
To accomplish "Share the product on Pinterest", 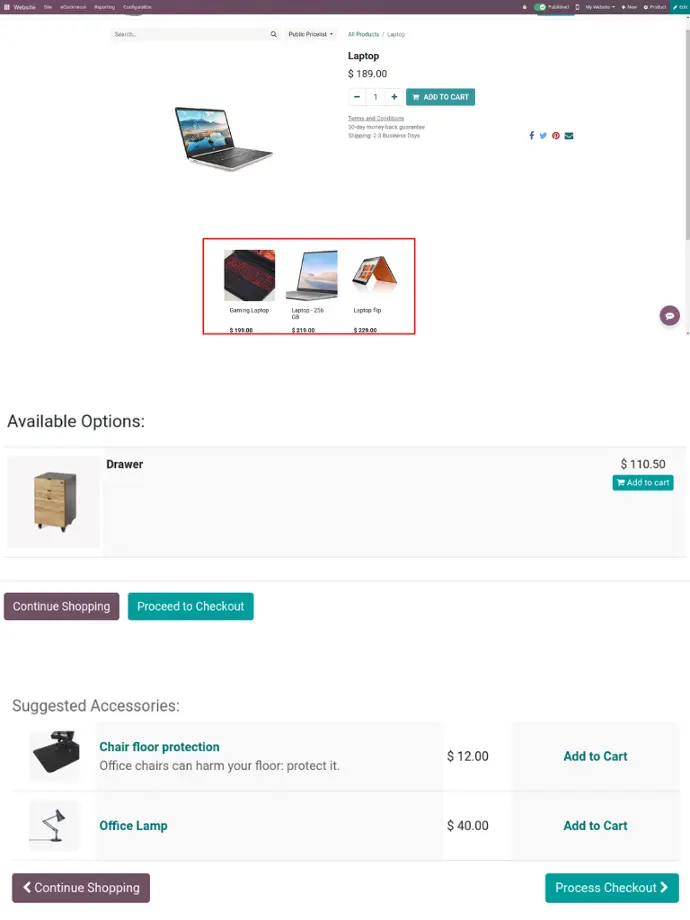I will pyautogui.click(x=556, y=136).
